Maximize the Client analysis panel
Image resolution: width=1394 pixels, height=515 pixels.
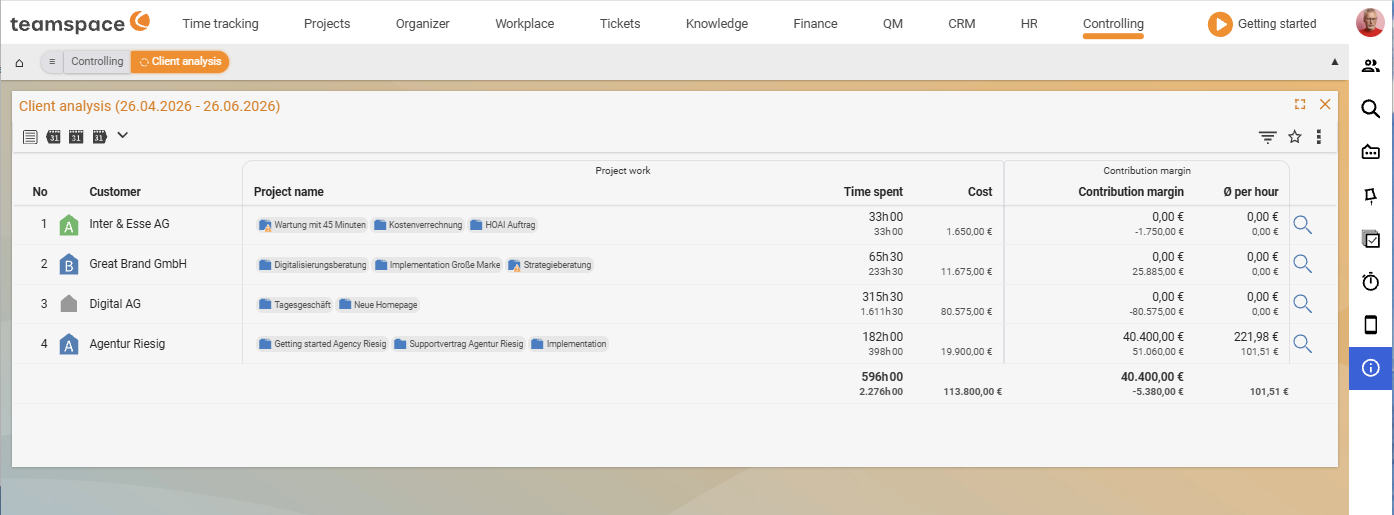1300,104
